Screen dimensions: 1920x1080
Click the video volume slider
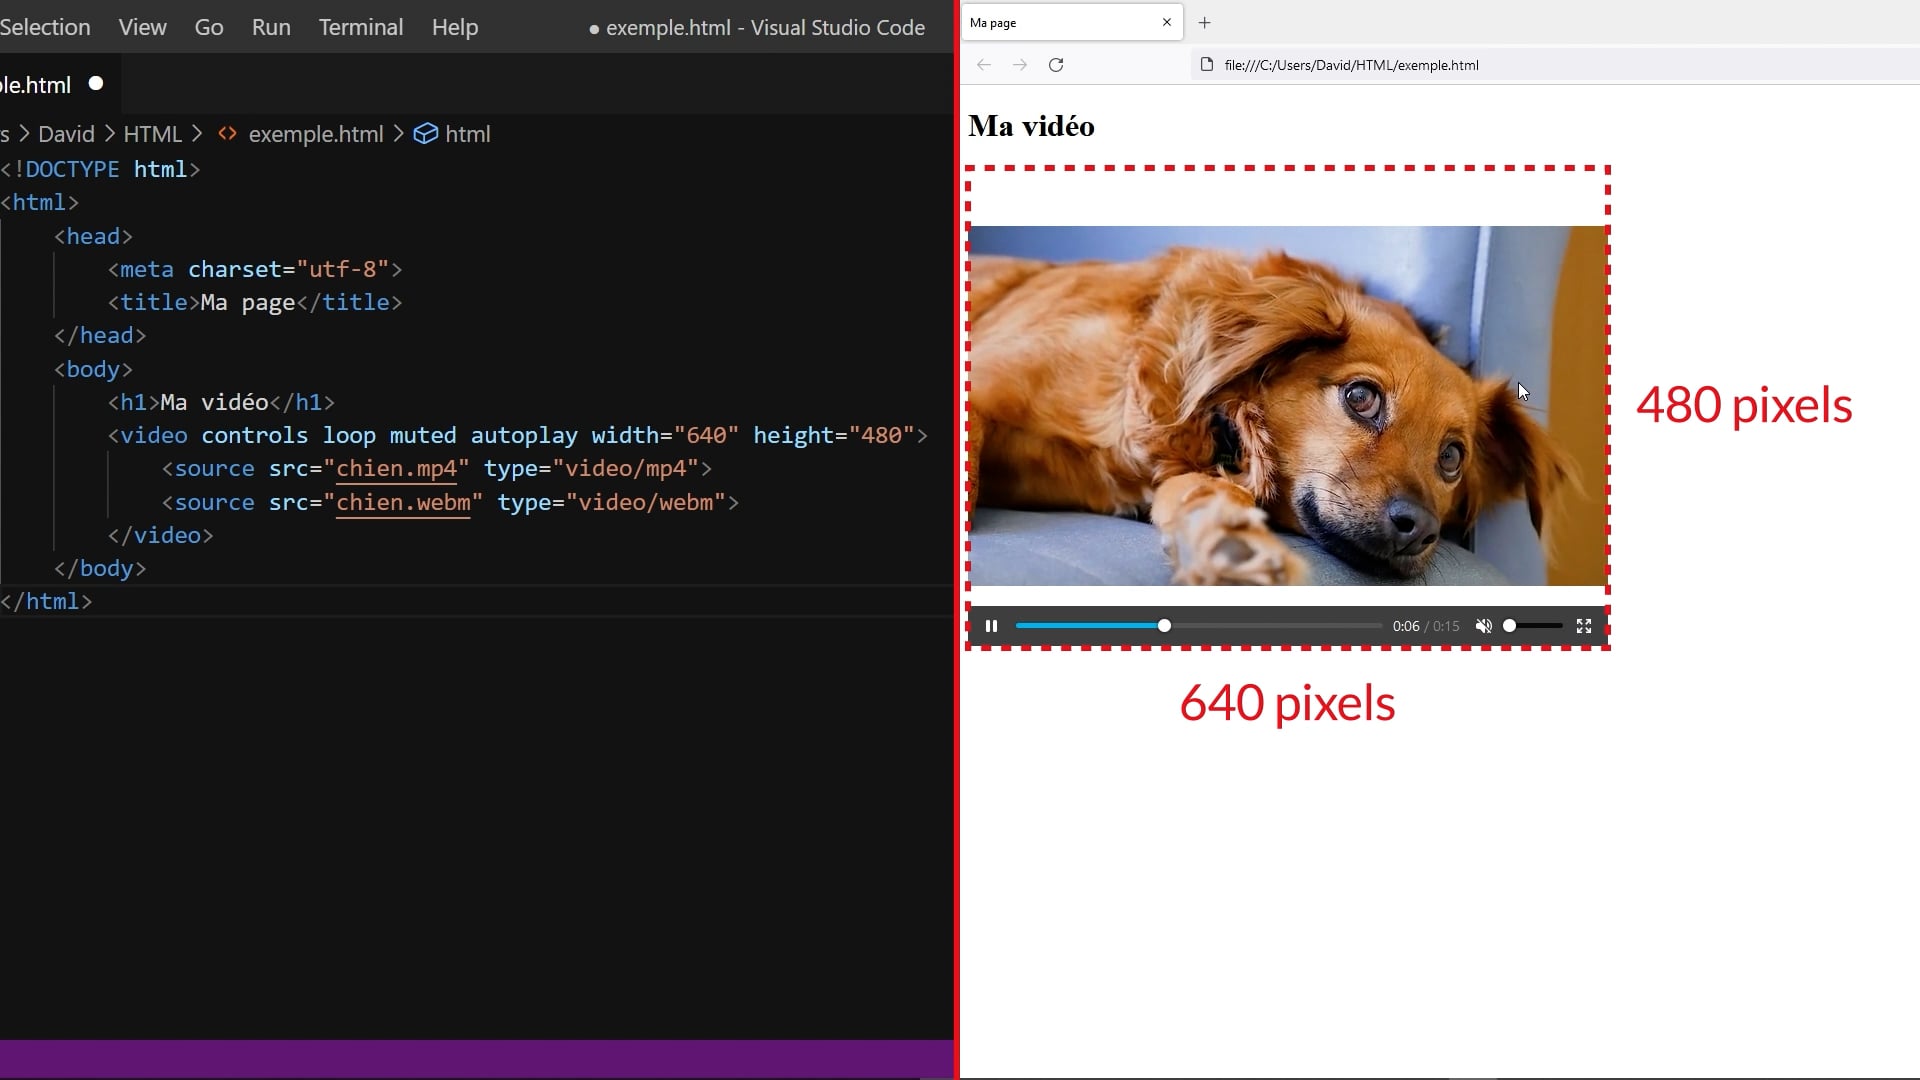tap(1535, 626)
